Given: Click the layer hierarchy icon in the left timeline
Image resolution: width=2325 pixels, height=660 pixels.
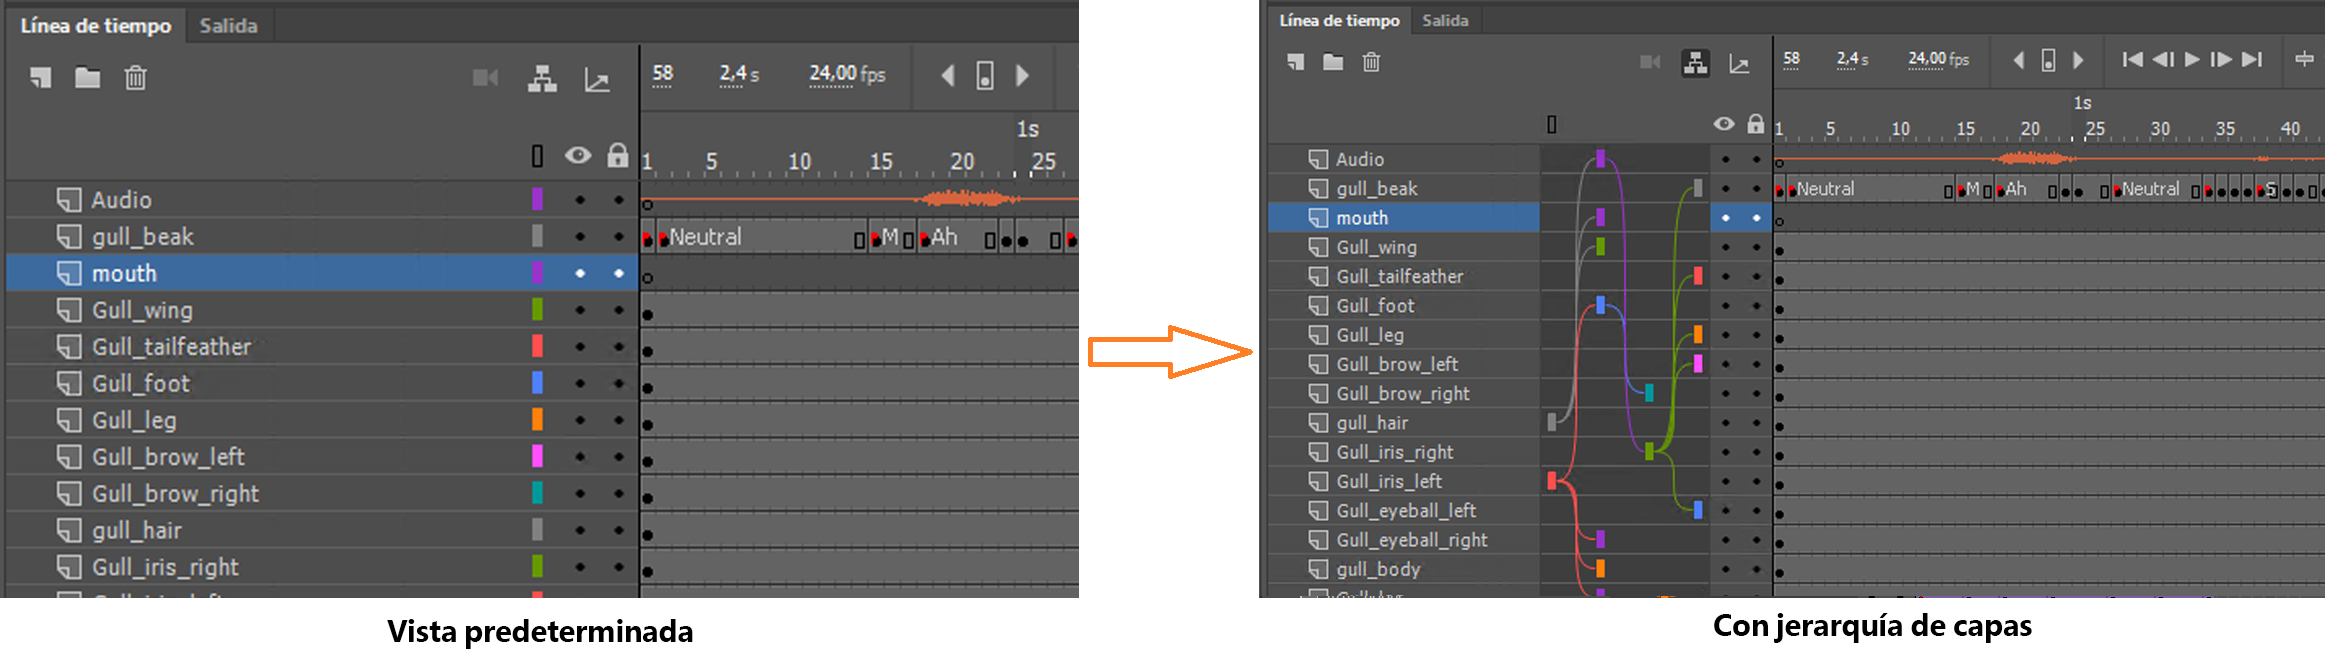Looking at the screenshot, I should point(542,78).
